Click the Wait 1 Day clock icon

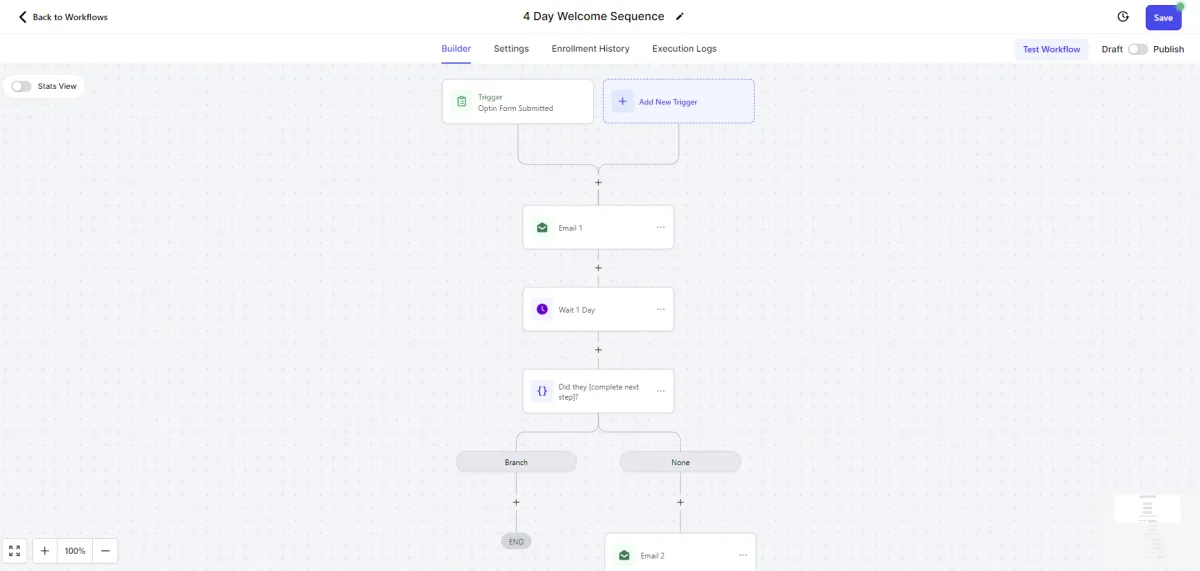click(x=542, y=310)
